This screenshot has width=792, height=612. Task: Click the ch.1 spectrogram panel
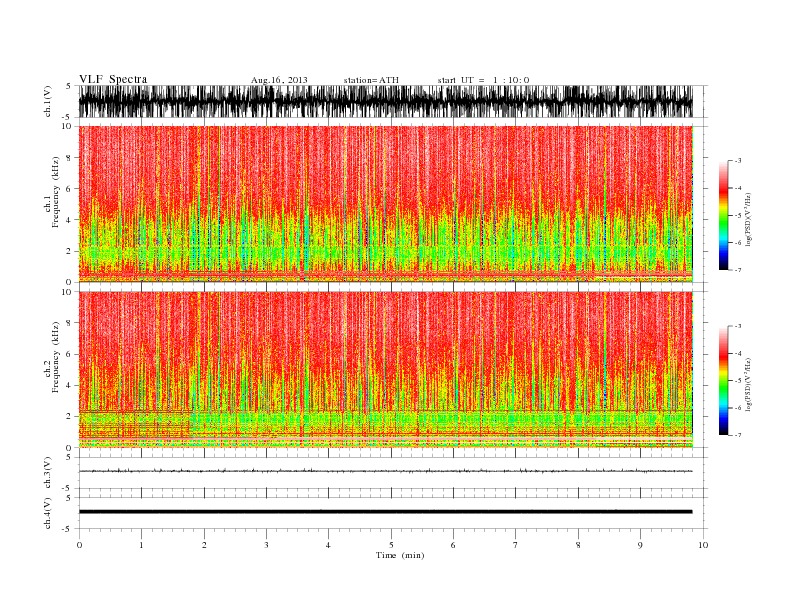point(385,204)
